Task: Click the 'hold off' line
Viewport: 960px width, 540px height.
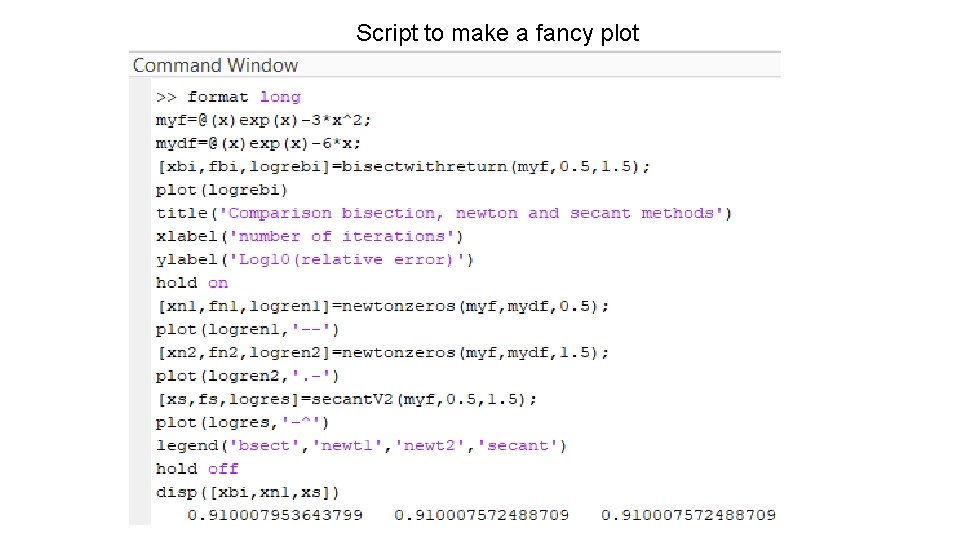Action: pos(197,470)
